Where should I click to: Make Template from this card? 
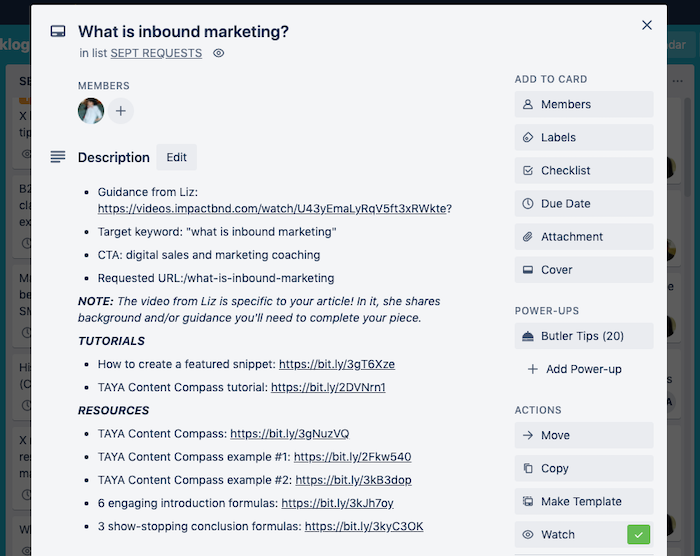[584, 502]
